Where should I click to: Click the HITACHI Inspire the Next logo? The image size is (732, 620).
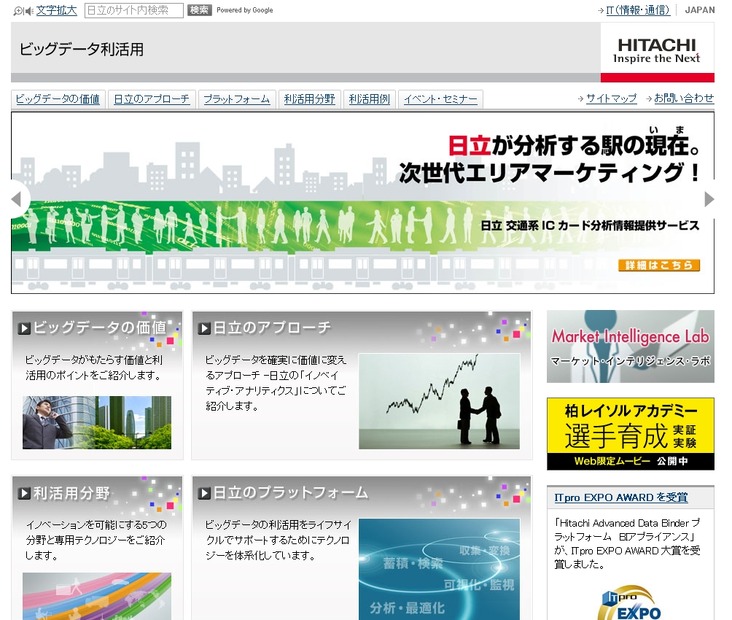pos(657,52)
